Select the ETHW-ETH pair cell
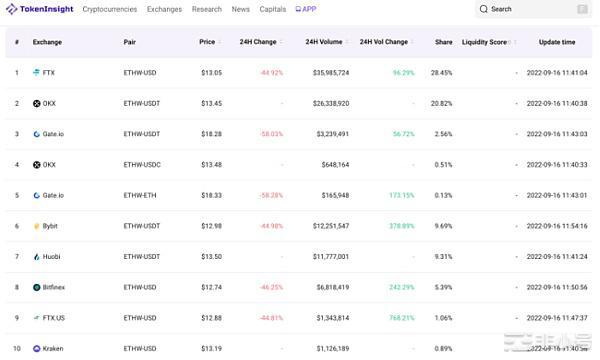The height and width of the screenshot is (360, 600). pos(140,195)
